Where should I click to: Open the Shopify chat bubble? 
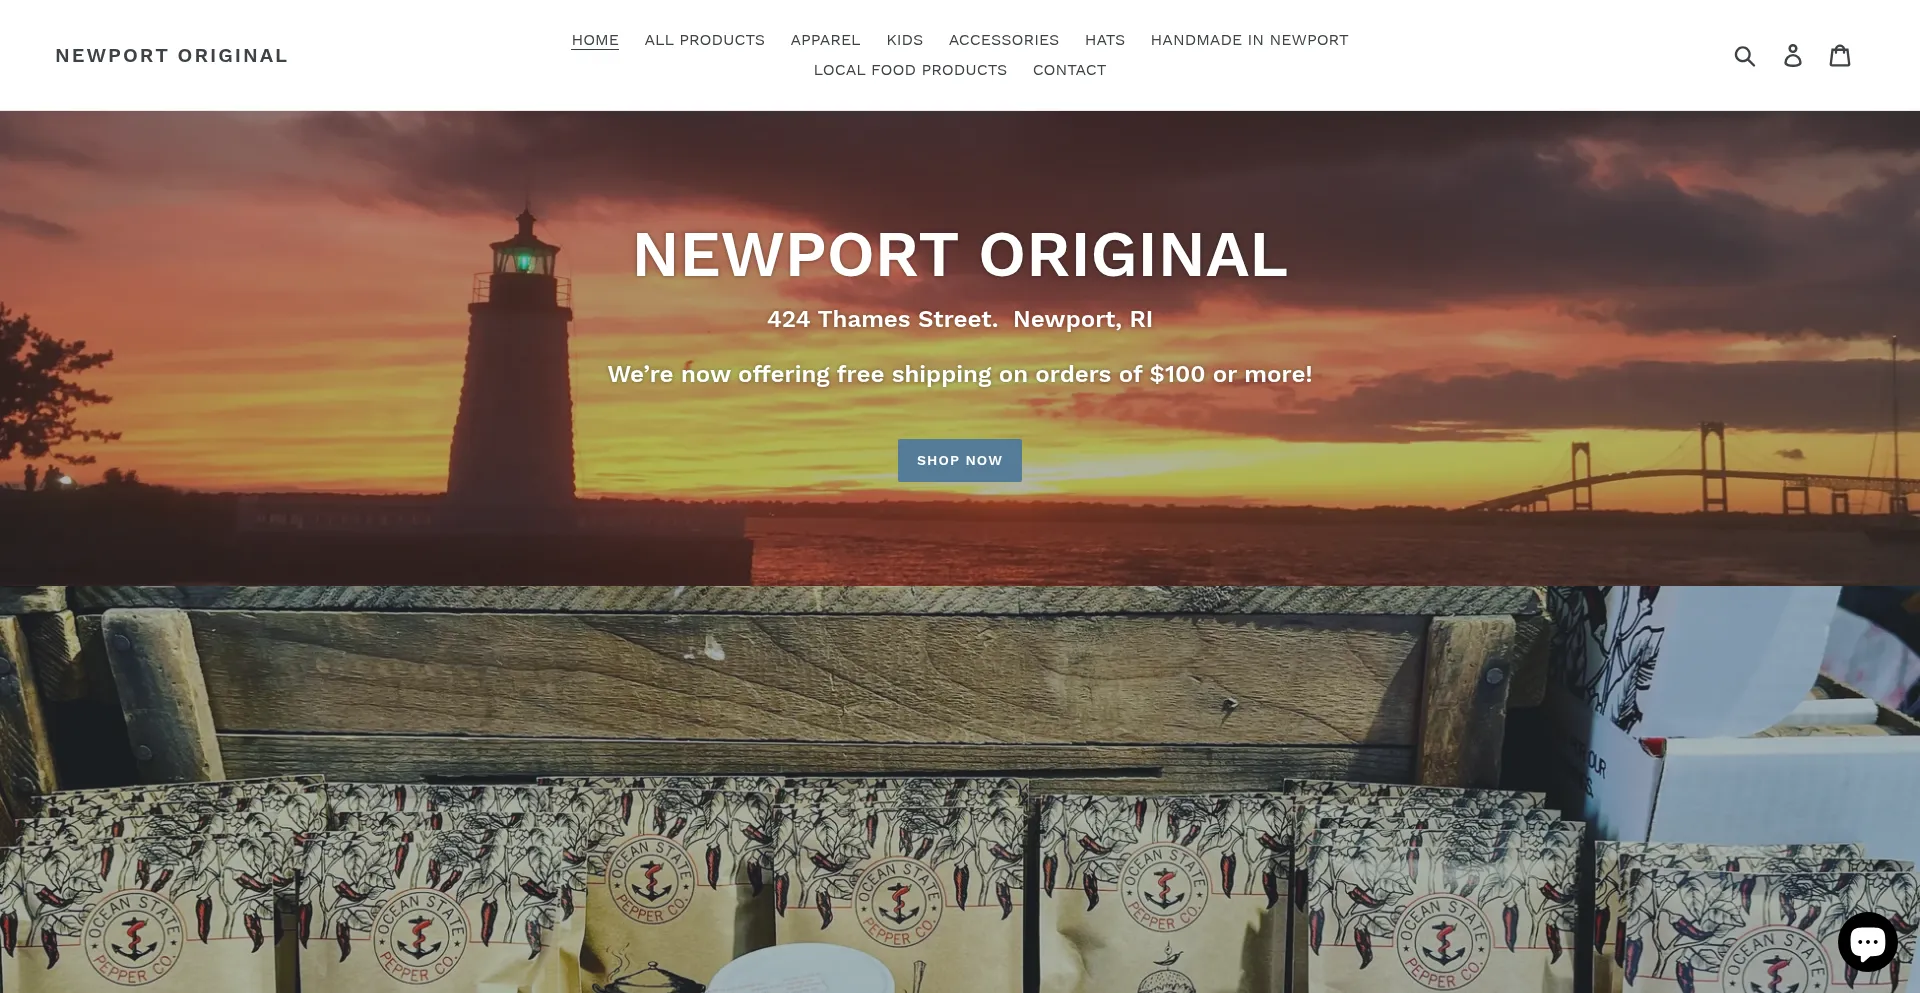[1867, 942]
